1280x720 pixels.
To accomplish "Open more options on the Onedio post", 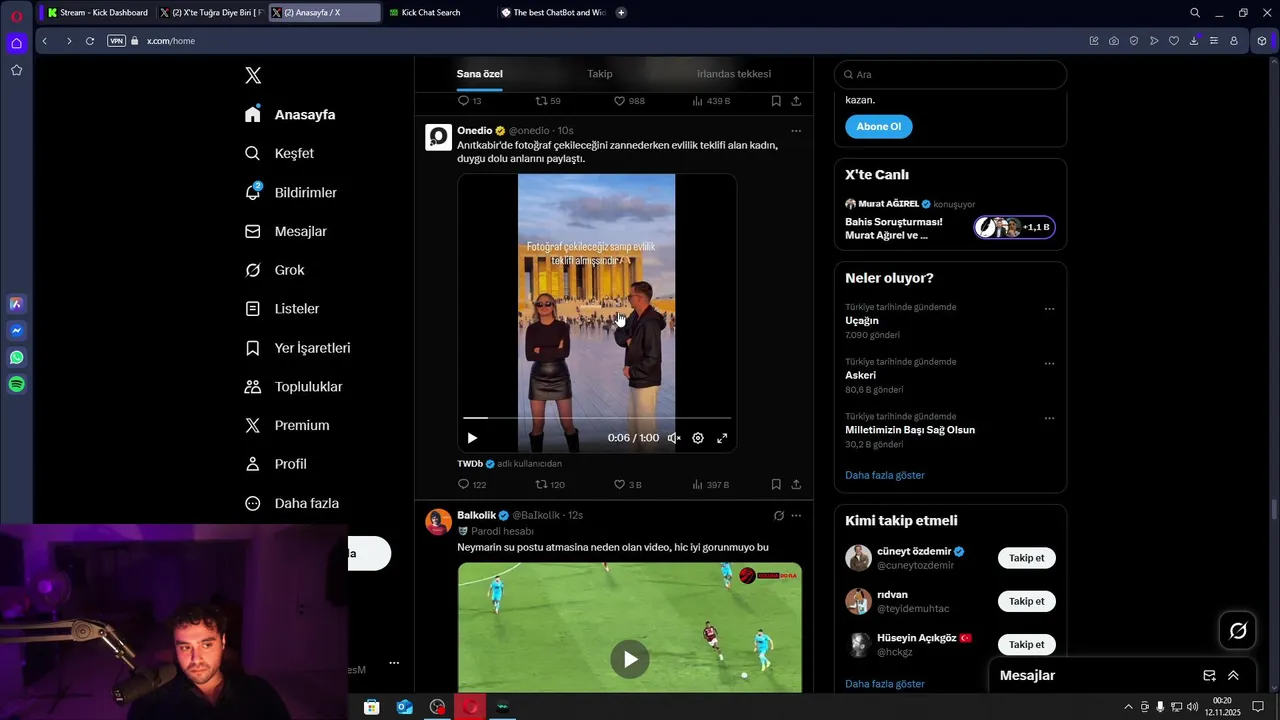I will 796,131.
